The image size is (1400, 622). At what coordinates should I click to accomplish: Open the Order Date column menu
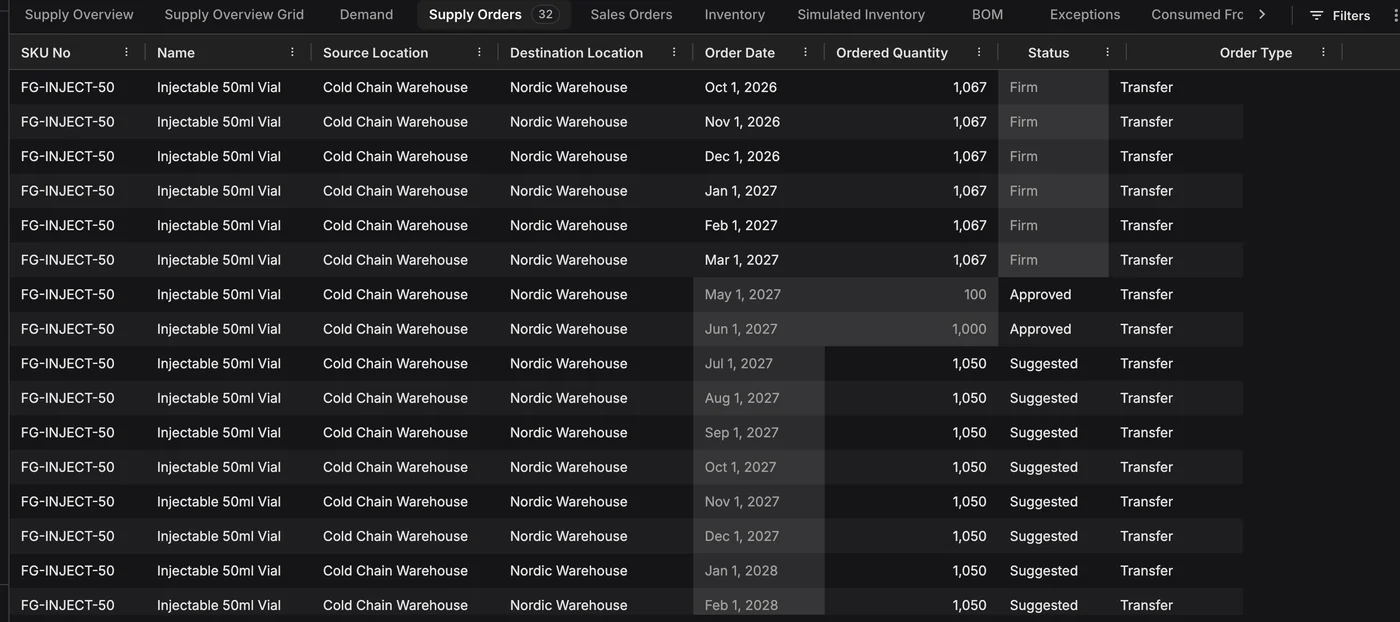805,52
